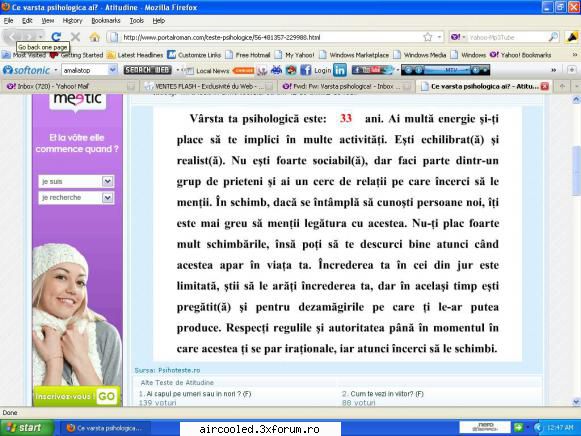
Task: Open Free Hotmail bookmark
Action: pyautogui.click(x=248, y=55)
